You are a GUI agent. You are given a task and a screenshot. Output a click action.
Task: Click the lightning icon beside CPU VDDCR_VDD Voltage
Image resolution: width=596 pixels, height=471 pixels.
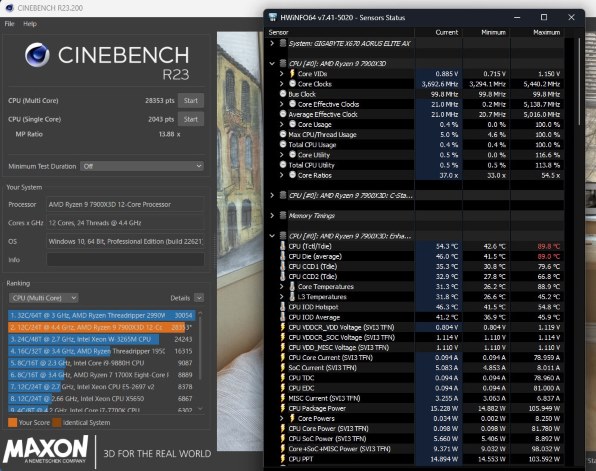pos(283,327)
